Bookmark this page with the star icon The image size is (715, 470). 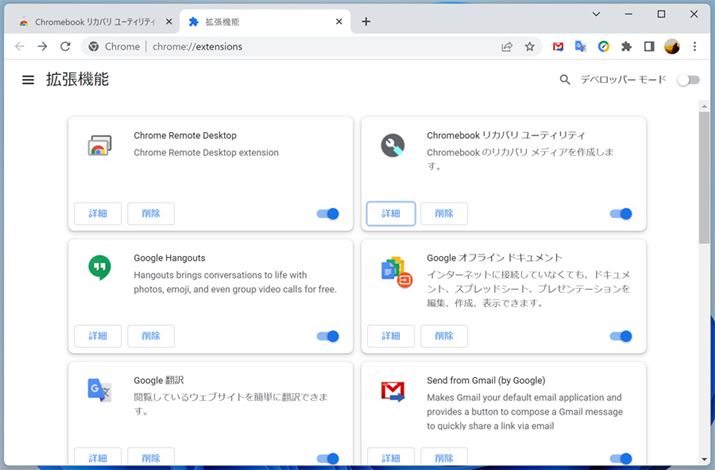click(530, 46)
